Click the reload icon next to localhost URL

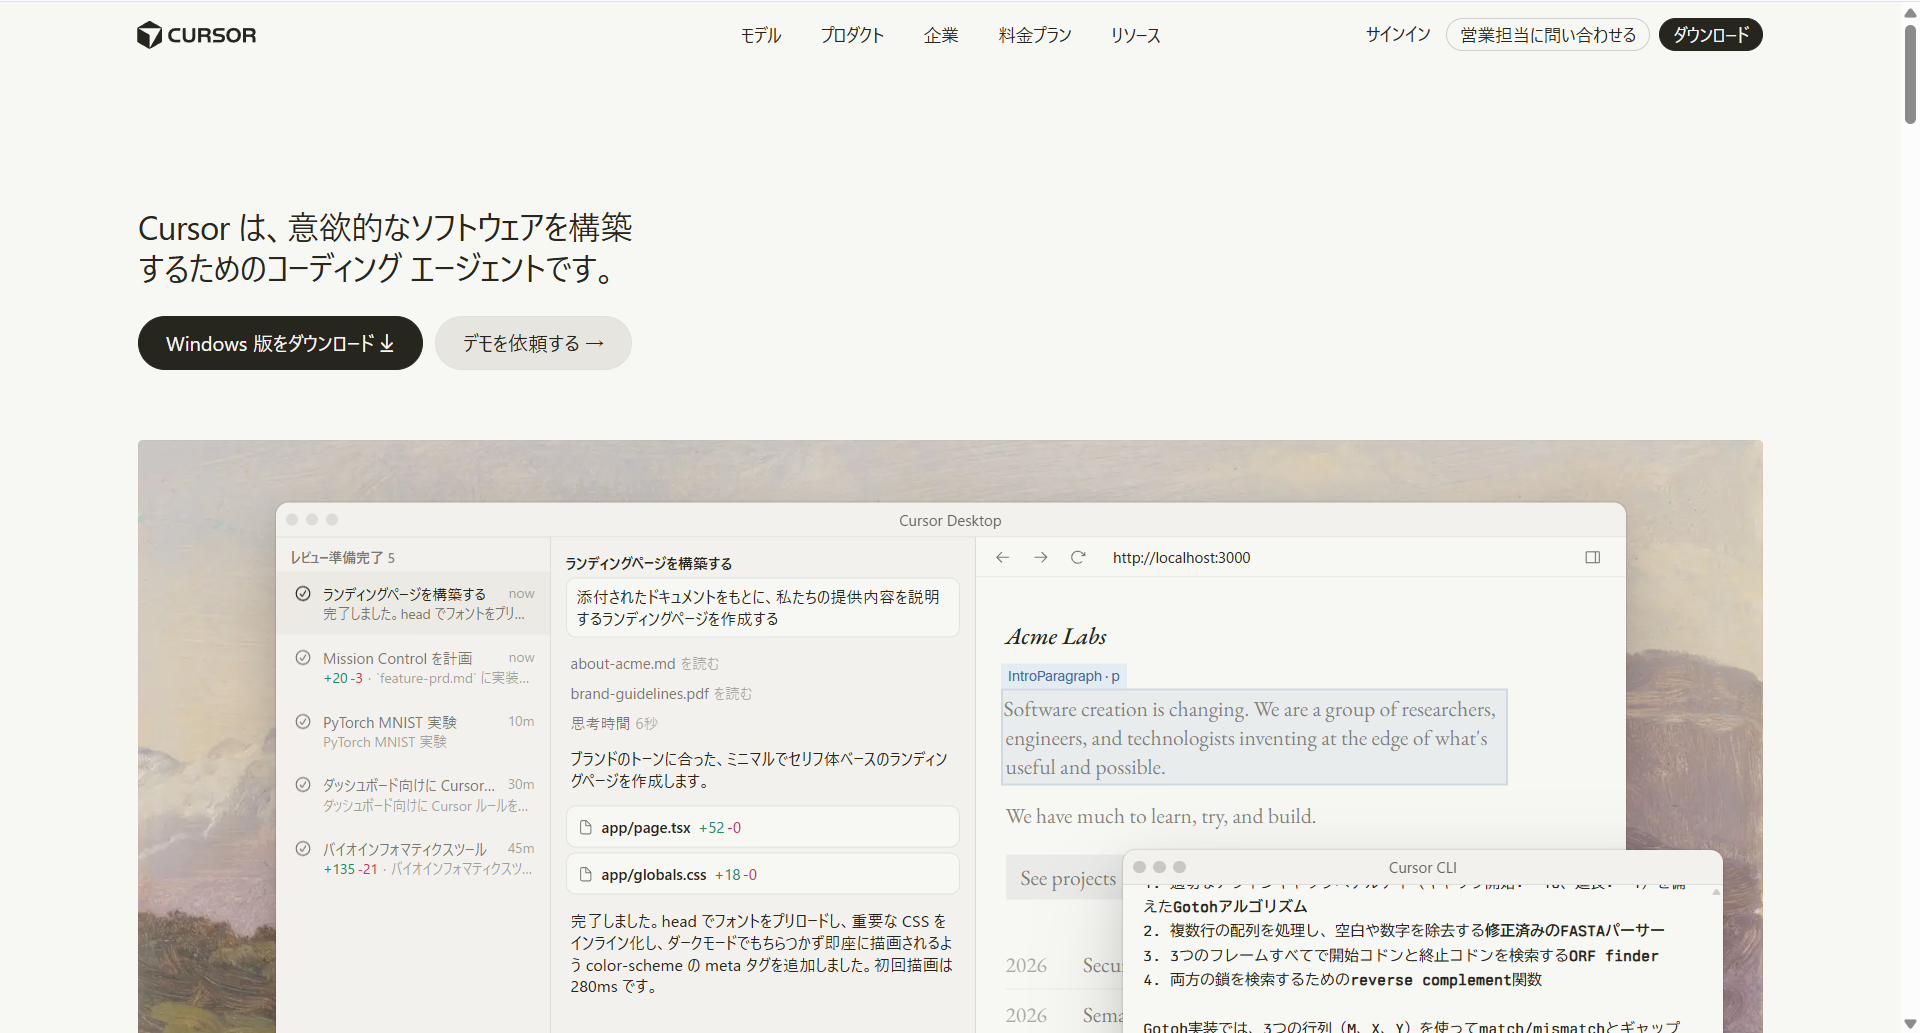1078,557
